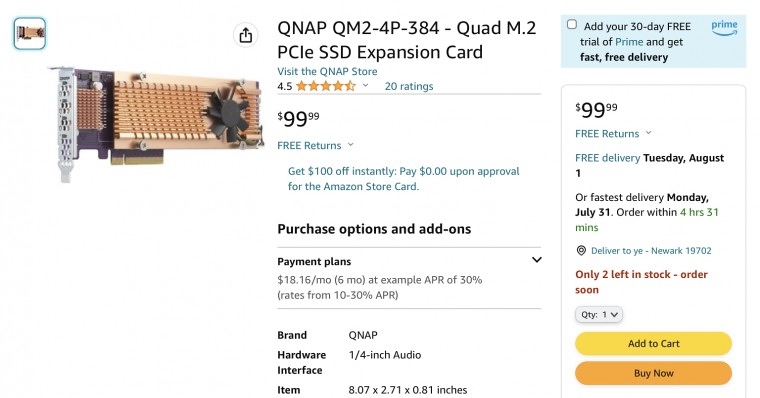Click the FREE delivery link in buy box
Image resolution: width=760 pixels, height=398 pixels.
607,158
